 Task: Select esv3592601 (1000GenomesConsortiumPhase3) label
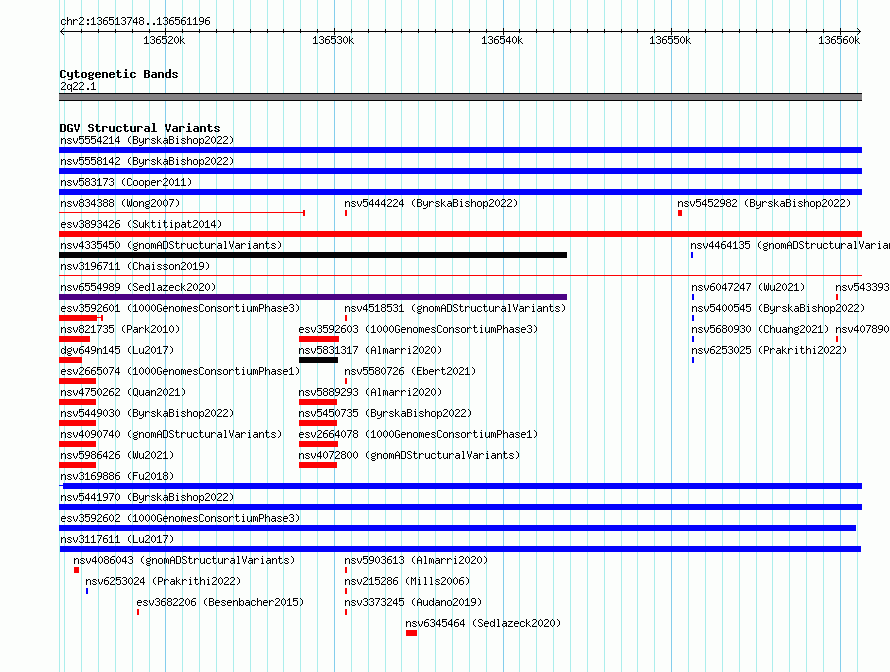coord(180,308)
